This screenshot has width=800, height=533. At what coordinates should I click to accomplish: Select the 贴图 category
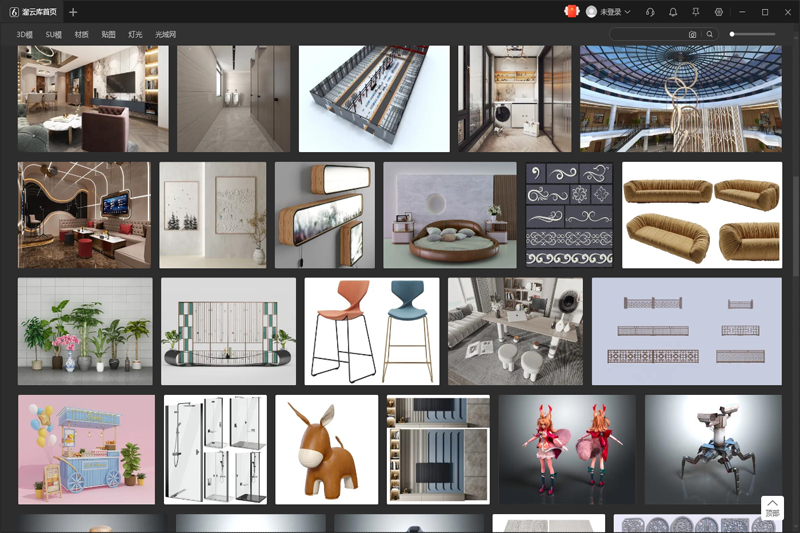click(108, 34)
